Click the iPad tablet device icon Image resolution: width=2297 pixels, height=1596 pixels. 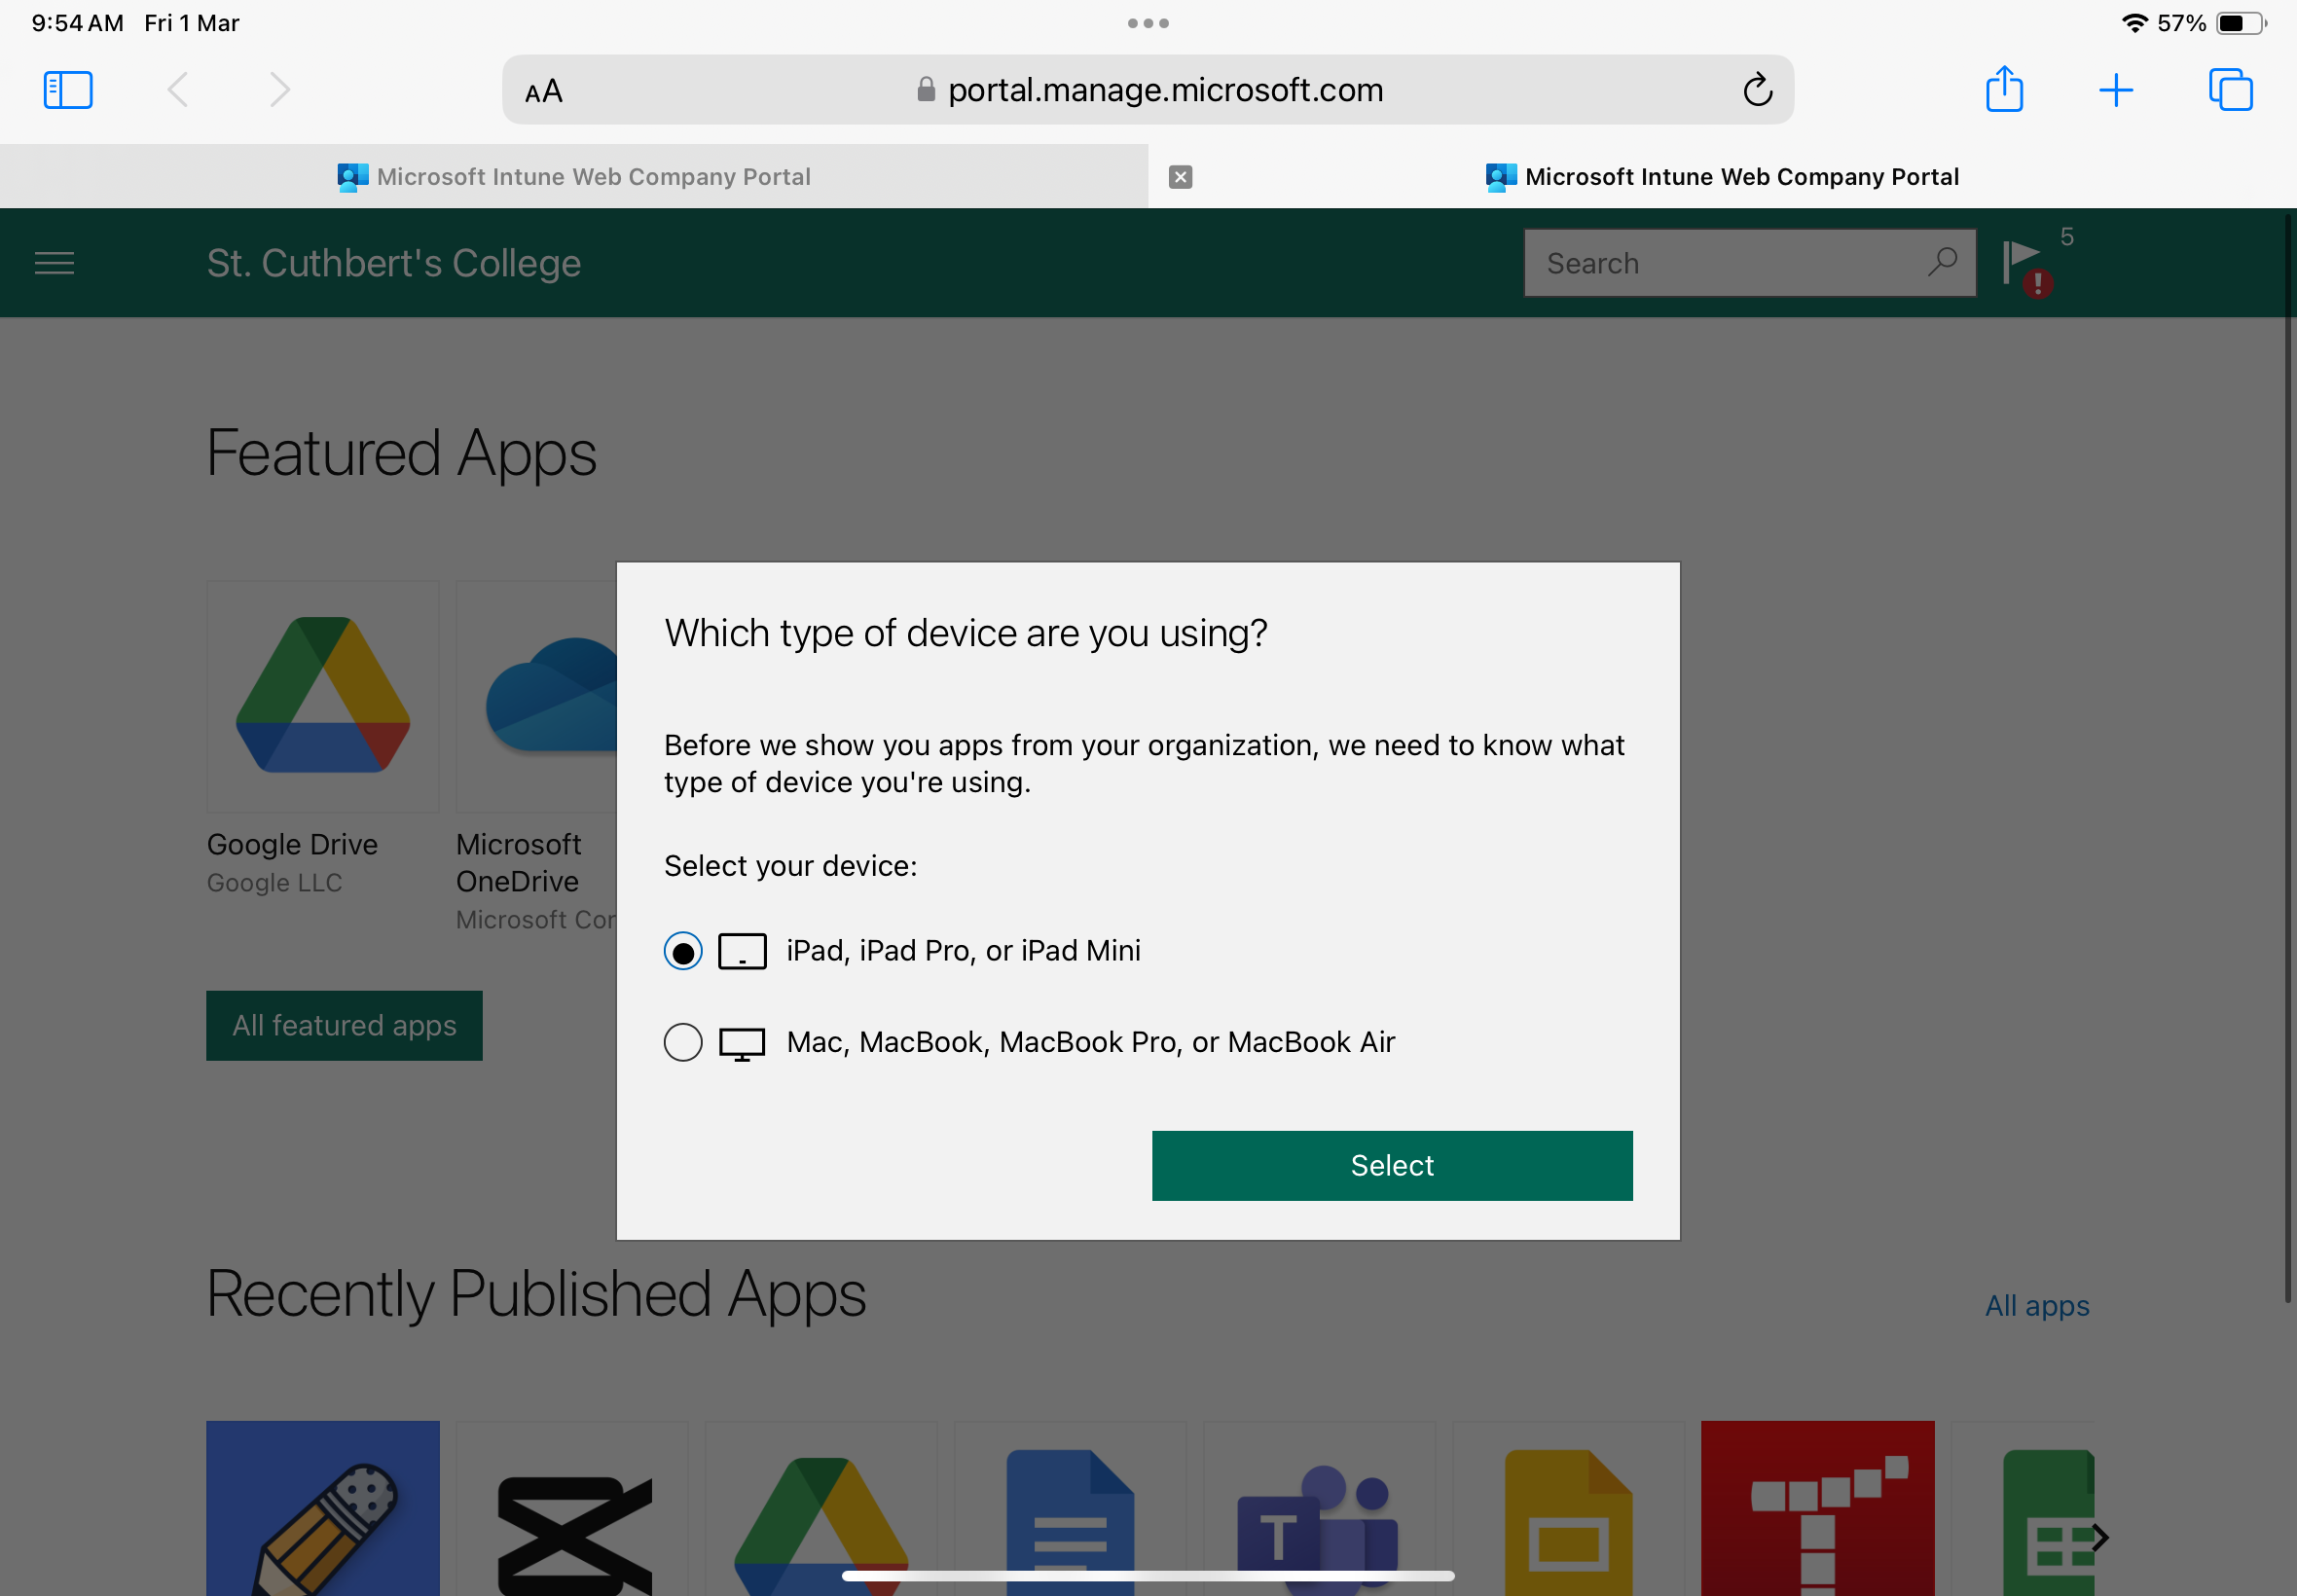[742, 951]
